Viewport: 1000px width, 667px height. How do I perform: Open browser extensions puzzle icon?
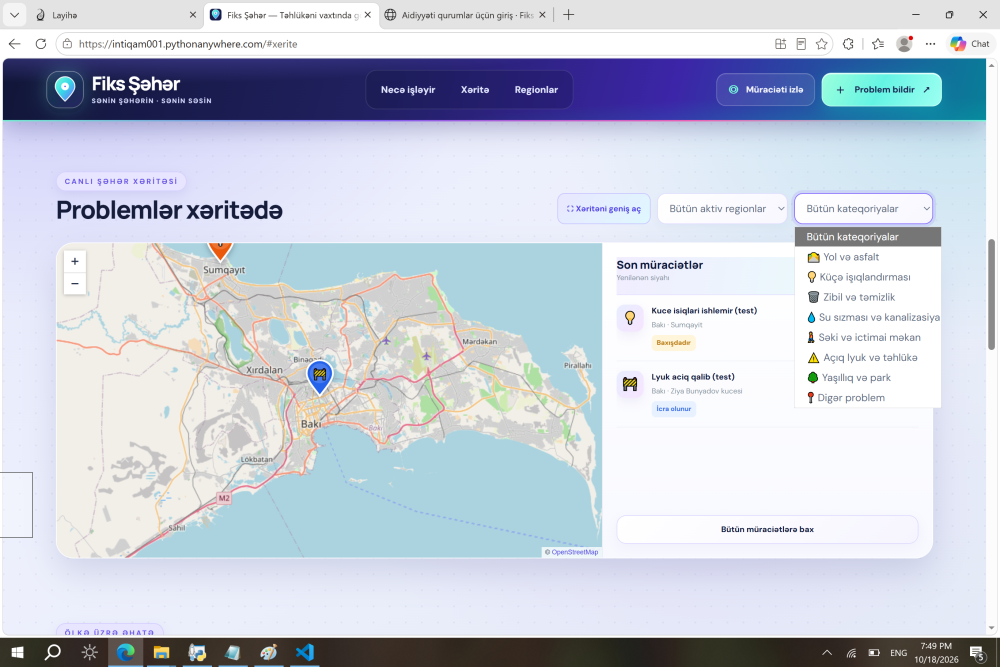[848, 44]
